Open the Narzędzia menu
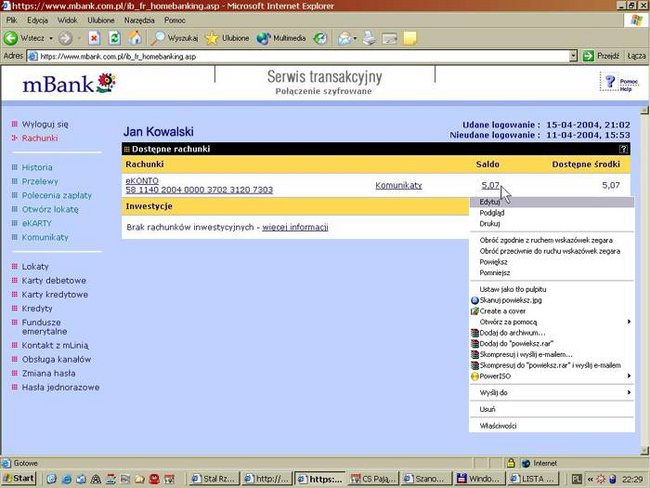The image size is (650, 488). (138, 20)
